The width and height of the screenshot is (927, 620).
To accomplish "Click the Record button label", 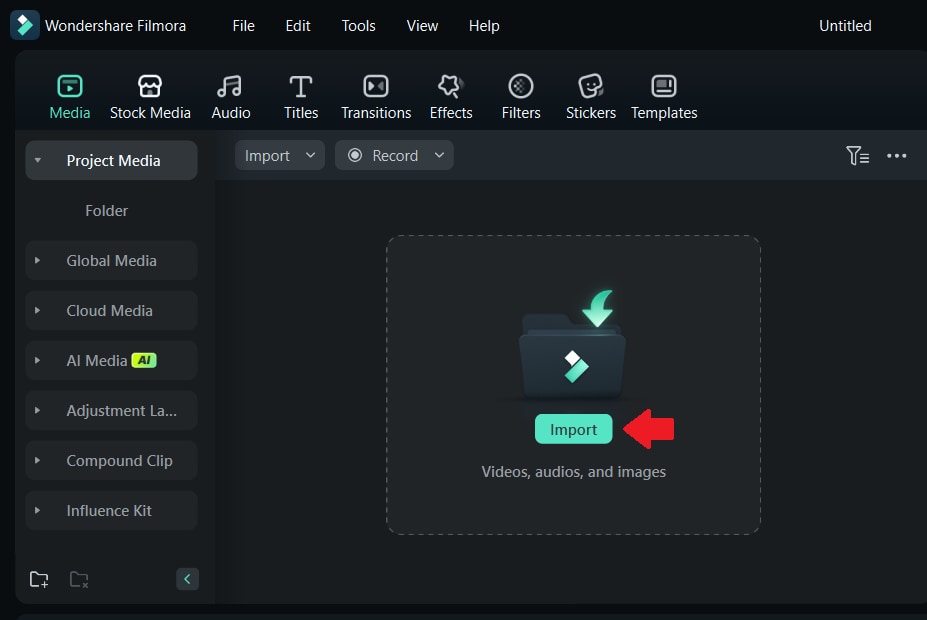I will click(395, 155).
